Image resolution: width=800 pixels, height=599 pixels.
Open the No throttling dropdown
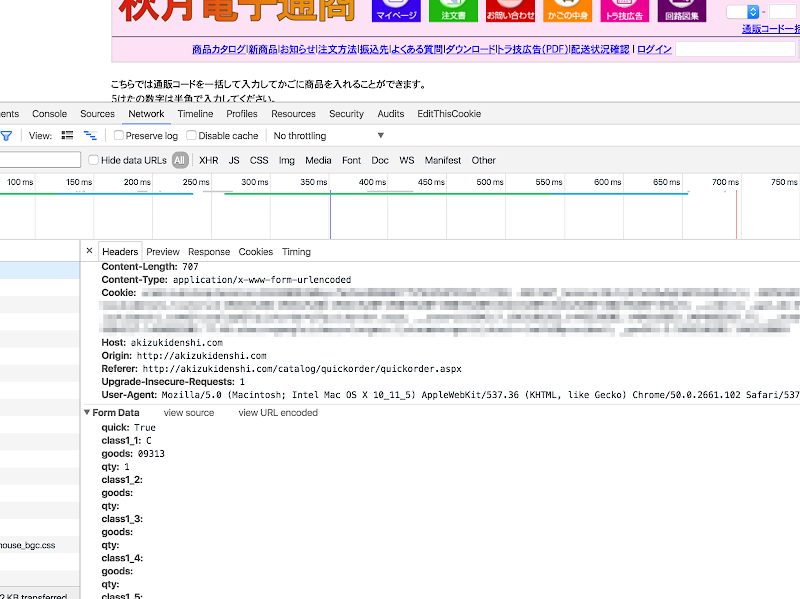pos(329,136)
